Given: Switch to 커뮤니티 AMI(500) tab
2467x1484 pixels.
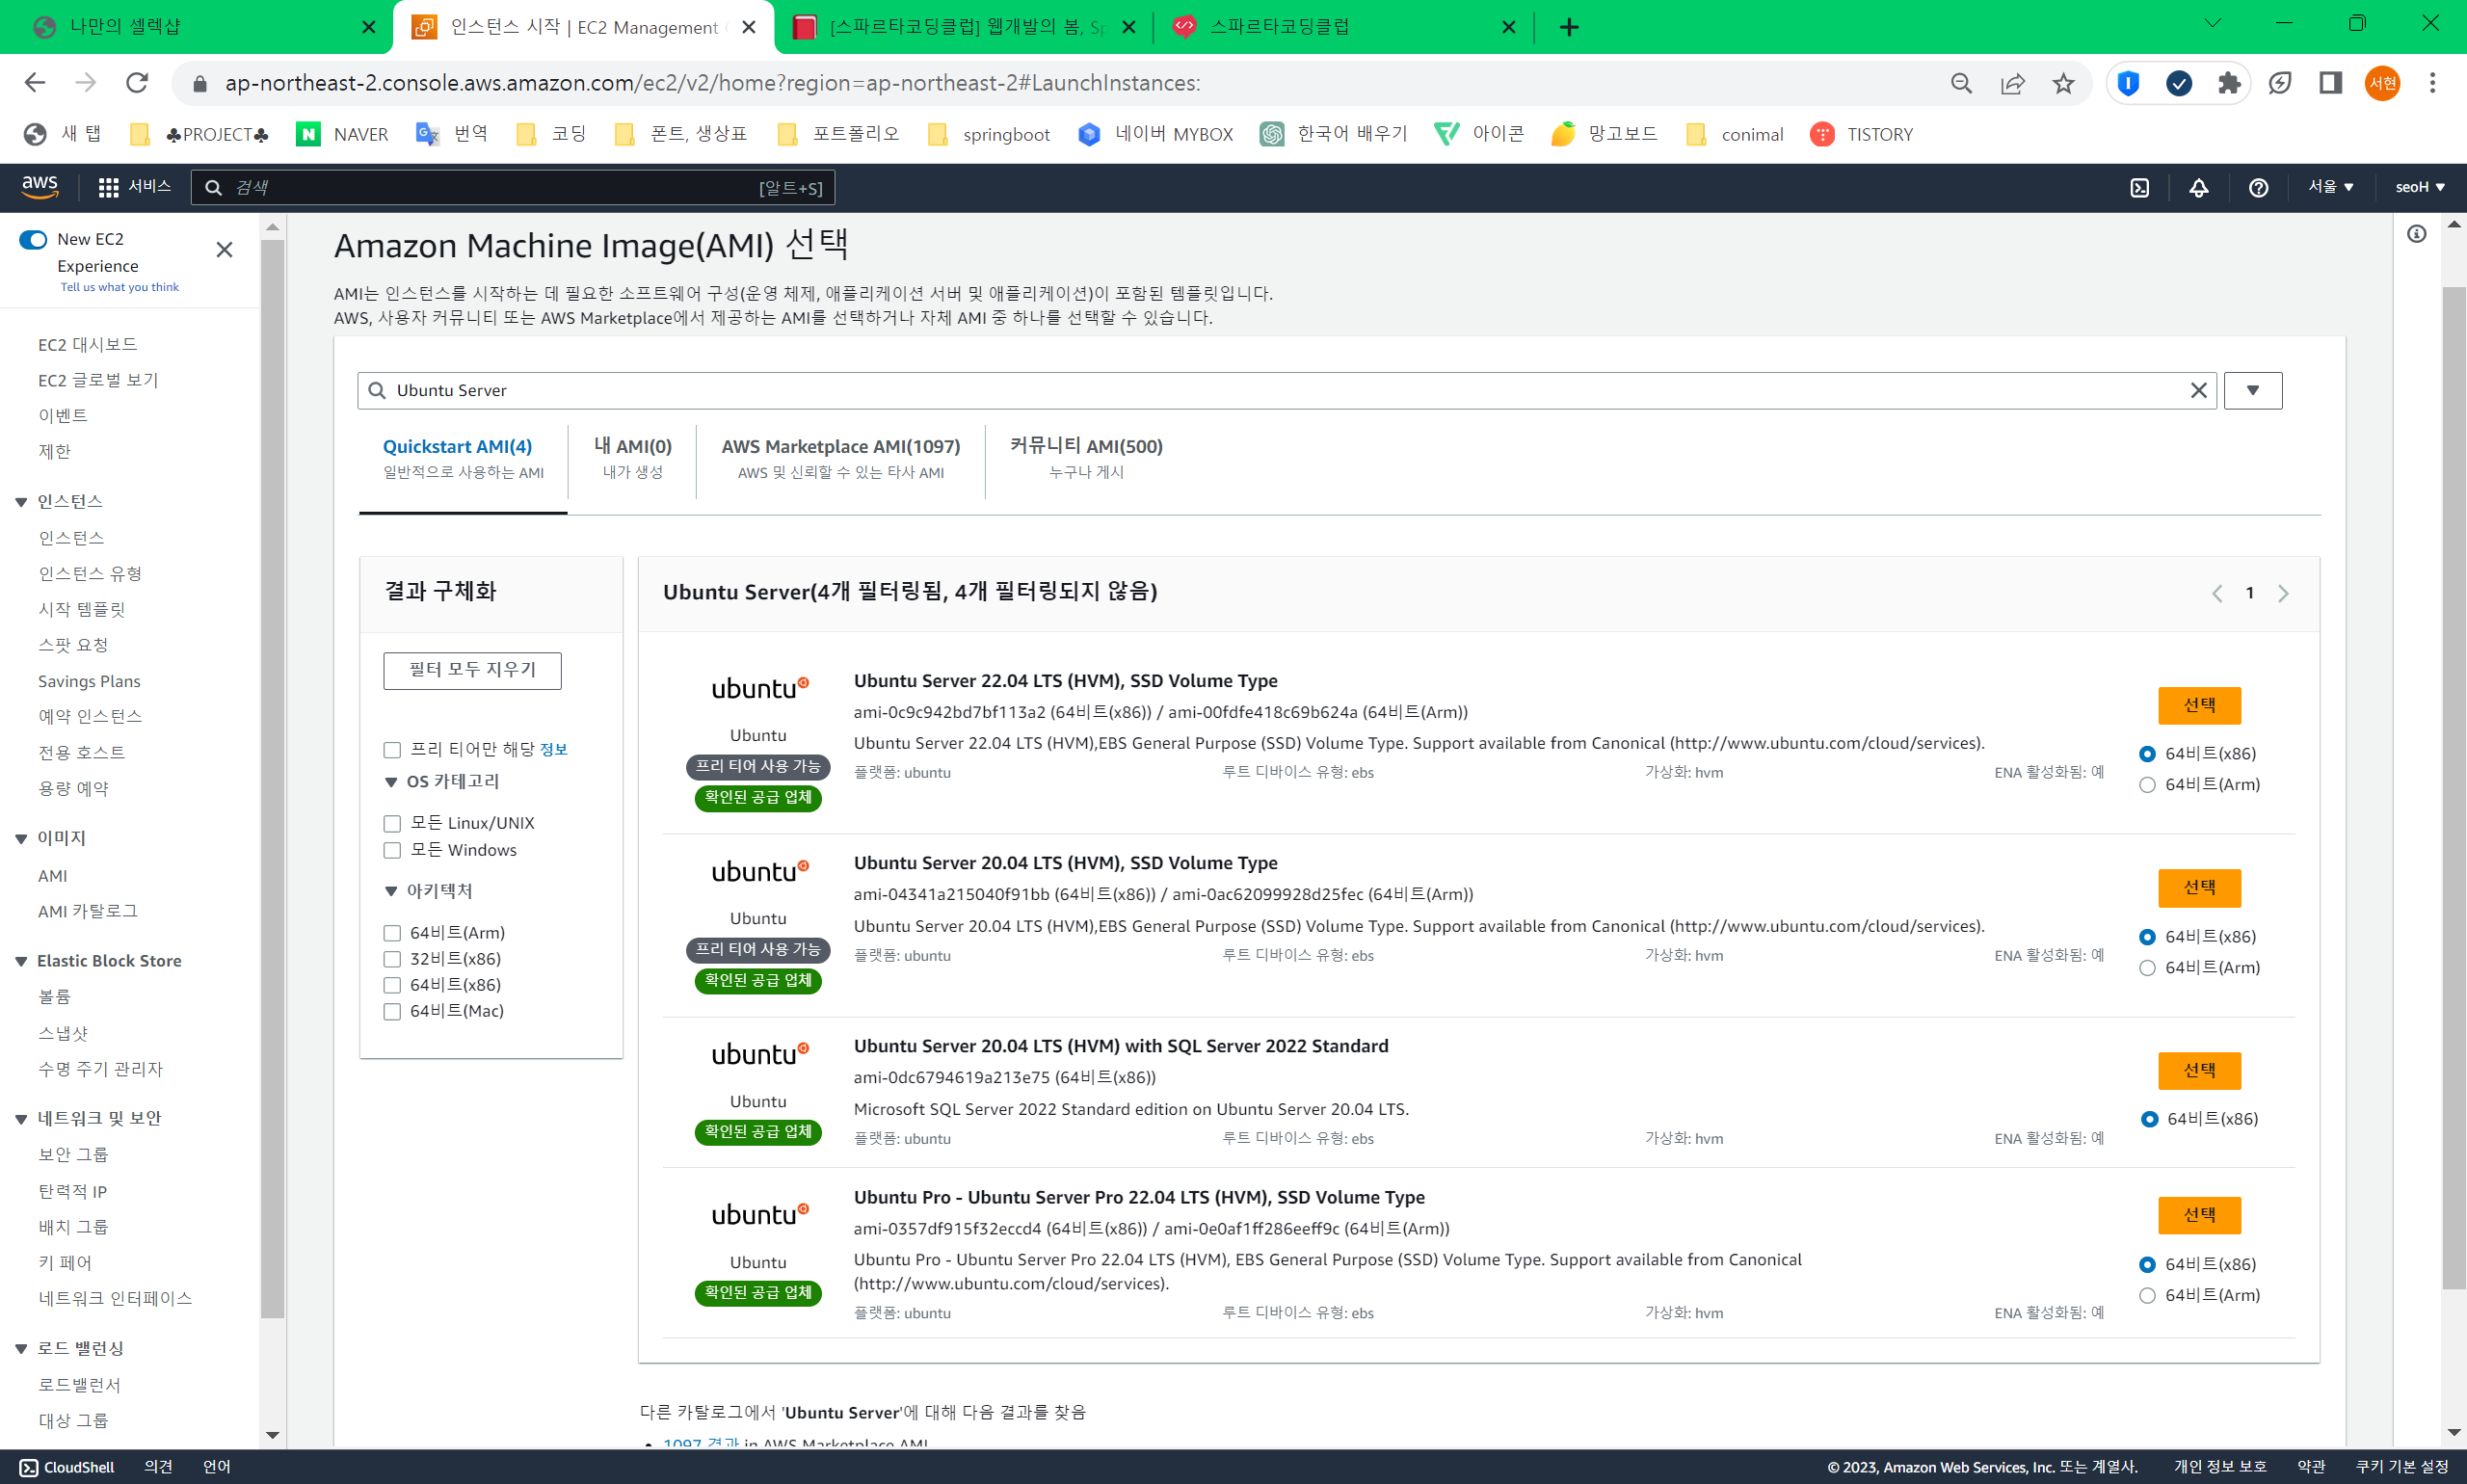Looking at the screenshot, I should click(1086, 458).
